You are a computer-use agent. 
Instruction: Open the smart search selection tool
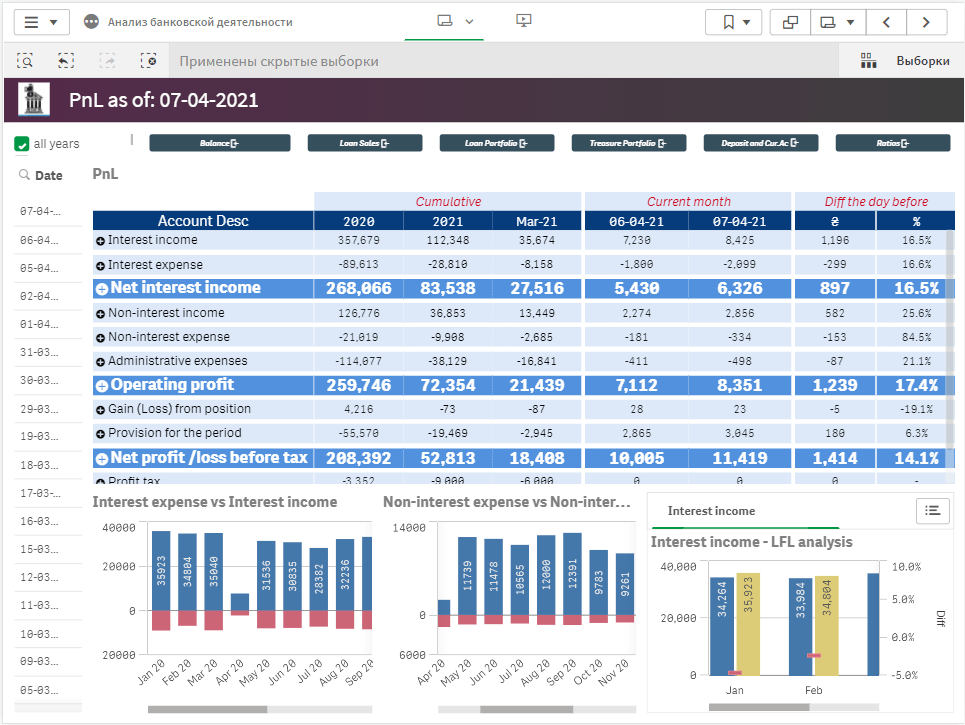pos(25,61)
